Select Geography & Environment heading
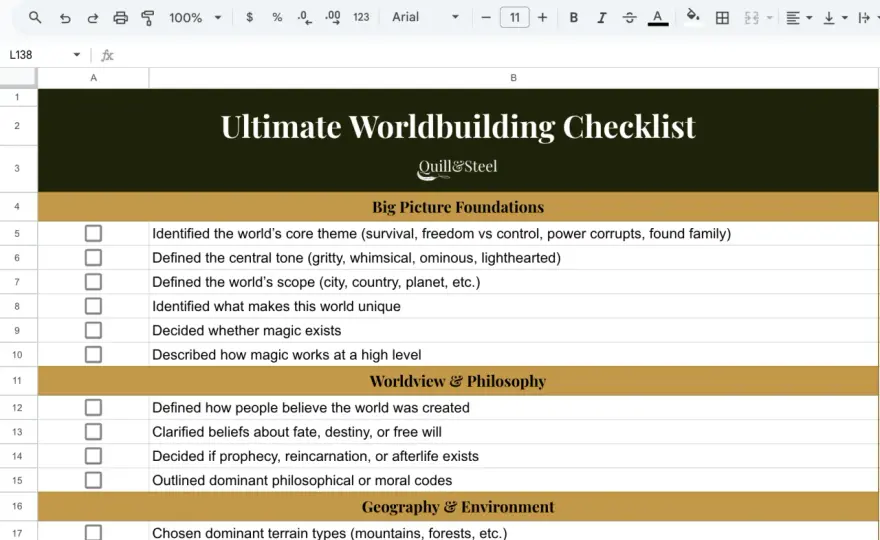 (x=458, y=506)
